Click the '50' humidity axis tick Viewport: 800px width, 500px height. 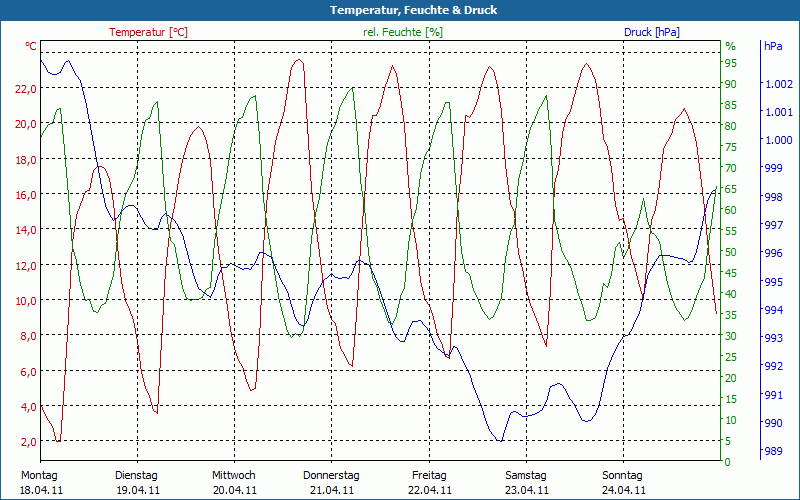(x=731, y=252)
